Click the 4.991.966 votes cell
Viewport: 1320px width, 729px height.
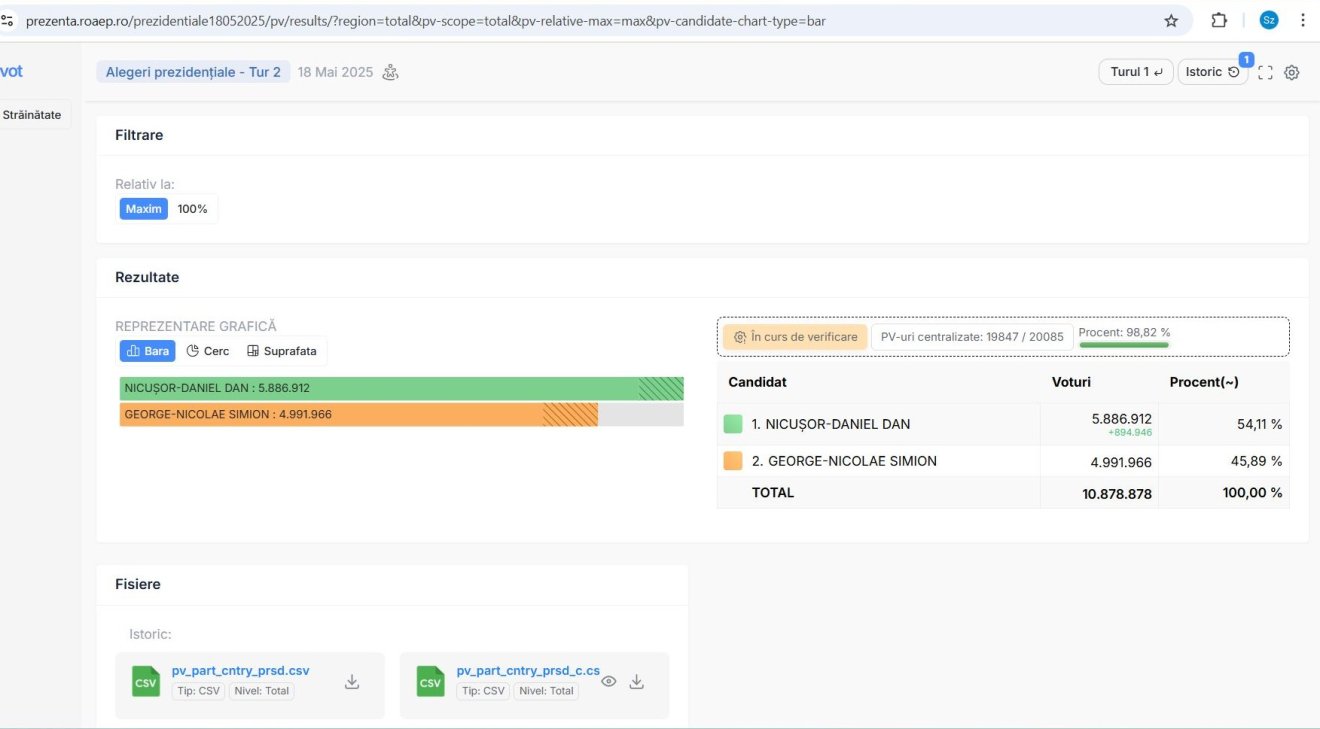coord(1121,462)
